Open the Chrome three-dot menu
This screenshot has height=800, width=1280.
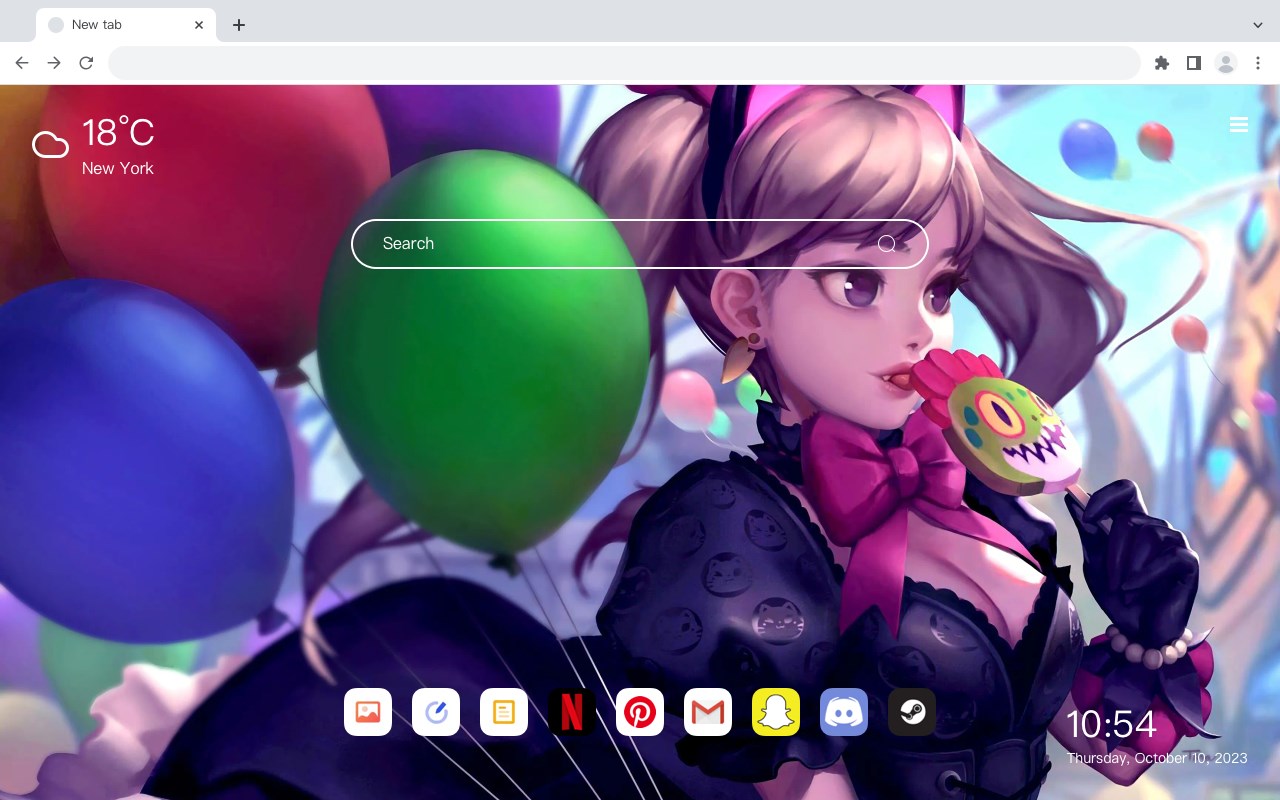(x=1257, y=63)
